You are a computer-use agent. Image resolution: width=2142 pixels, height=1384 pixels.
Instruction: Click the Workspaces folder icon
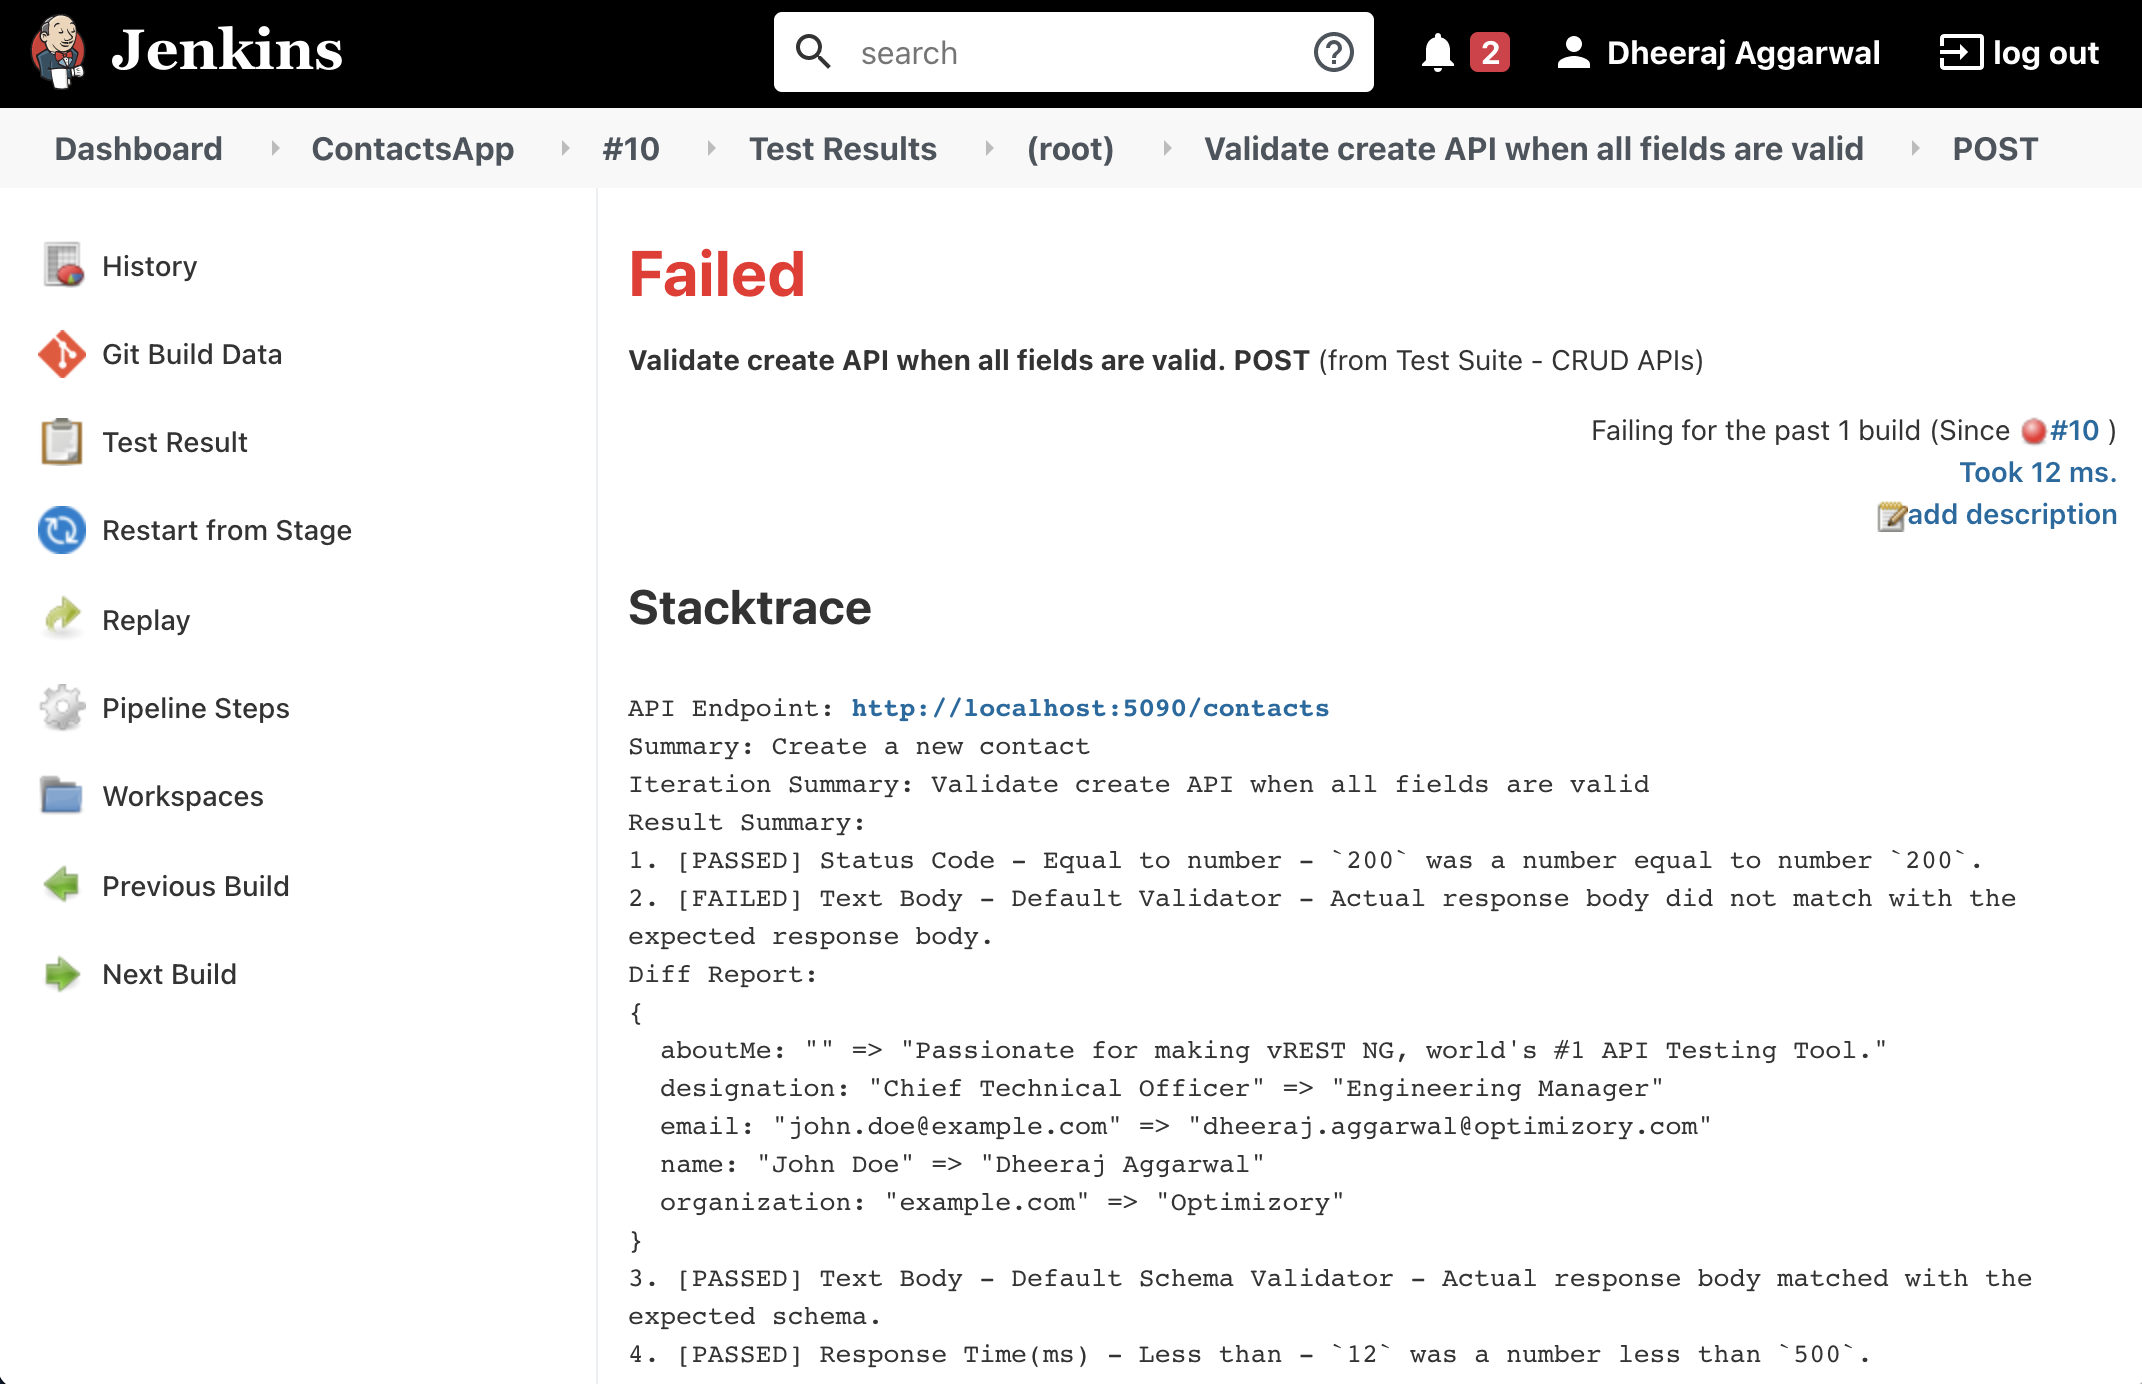(62, 796)
